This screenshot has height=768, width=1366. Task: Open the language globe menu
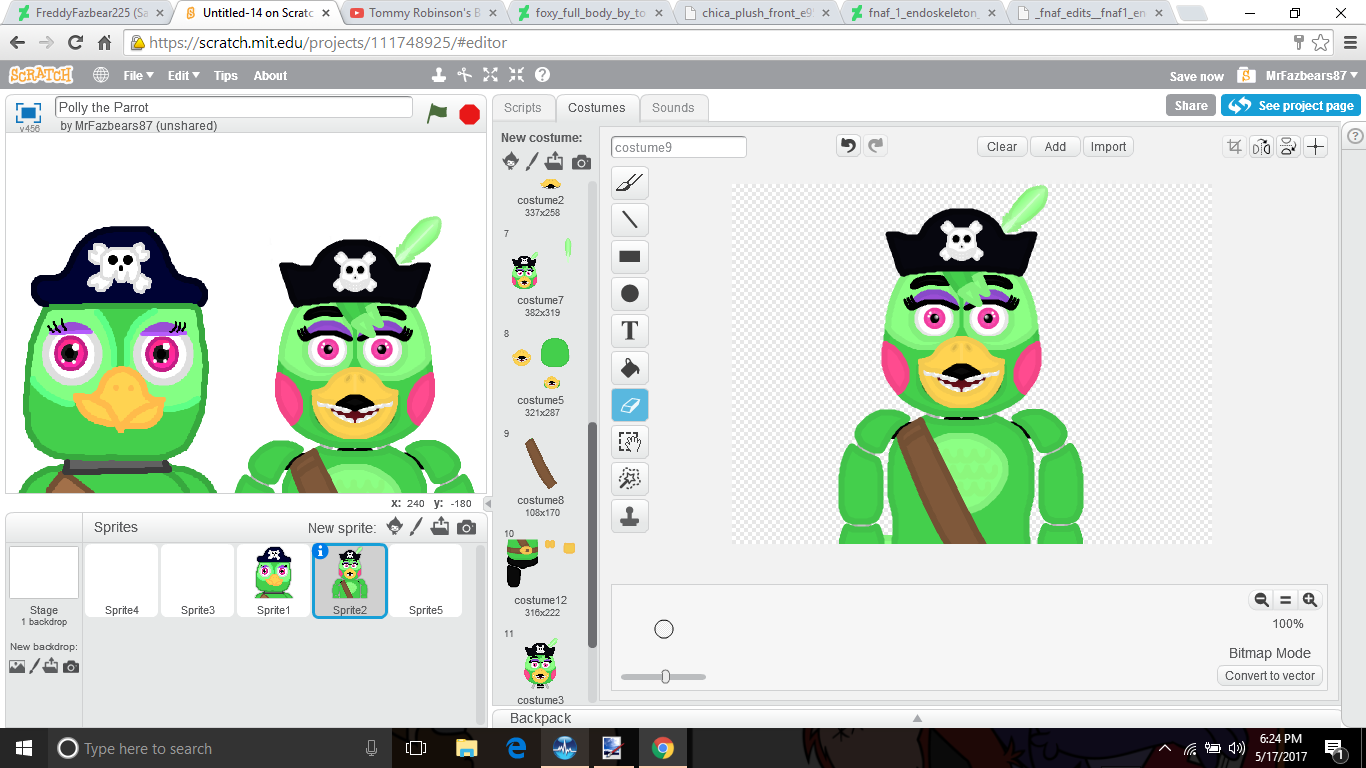tap(101, 75)
